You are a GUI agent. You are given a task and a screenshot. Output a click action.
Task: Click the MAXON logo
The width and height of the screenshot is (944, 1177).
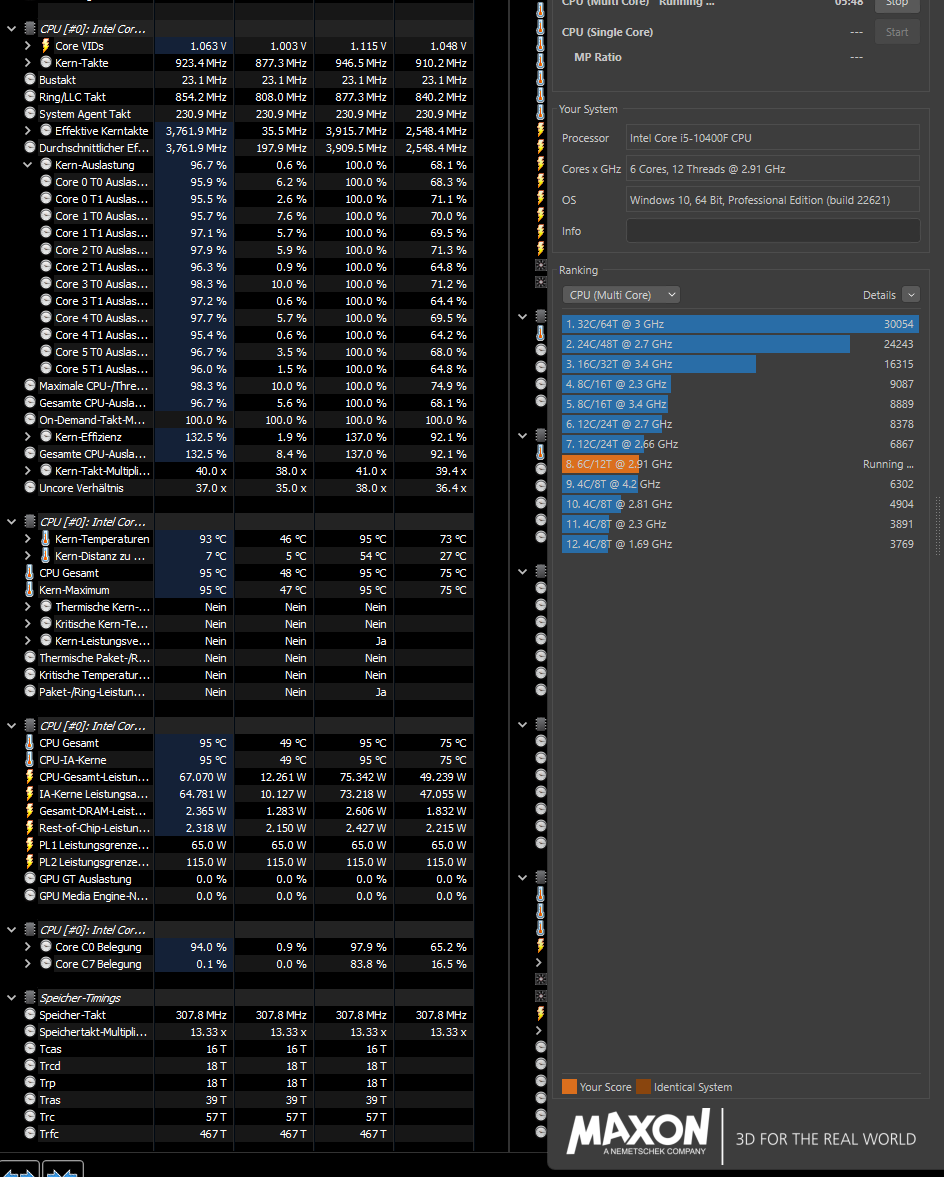(x=639, y=1133)
